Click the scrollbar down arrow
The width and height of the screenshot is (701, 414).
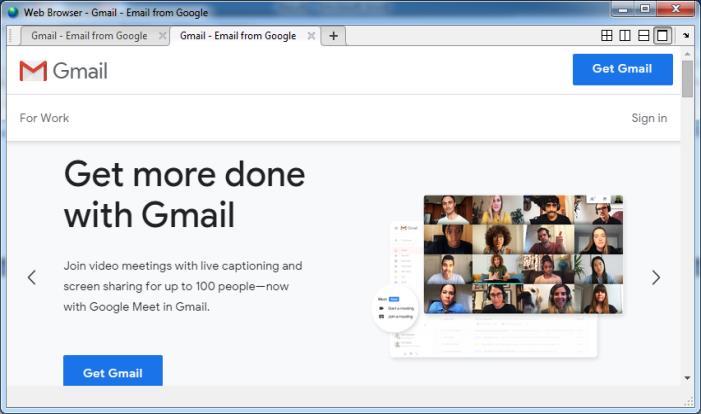[687, 378]
